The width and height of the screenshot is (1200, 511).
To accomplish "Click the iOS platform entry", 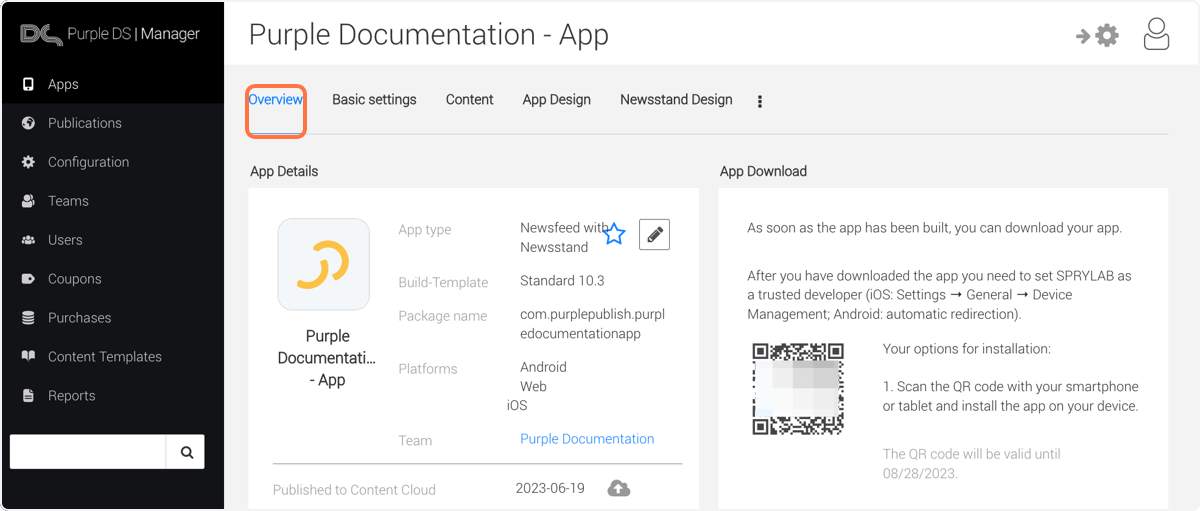I will [517, 405].
